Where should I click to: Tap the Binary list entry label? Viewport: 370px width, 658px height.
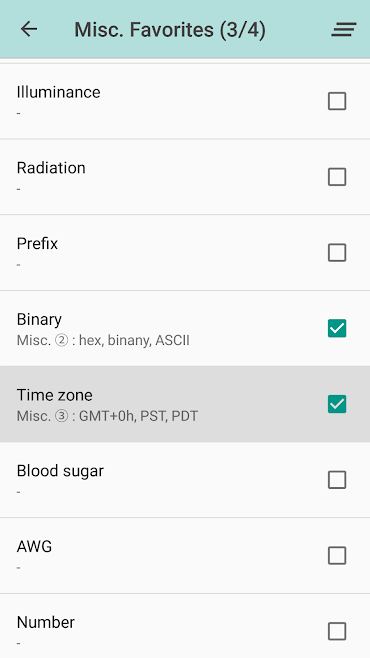click(39, 319)
